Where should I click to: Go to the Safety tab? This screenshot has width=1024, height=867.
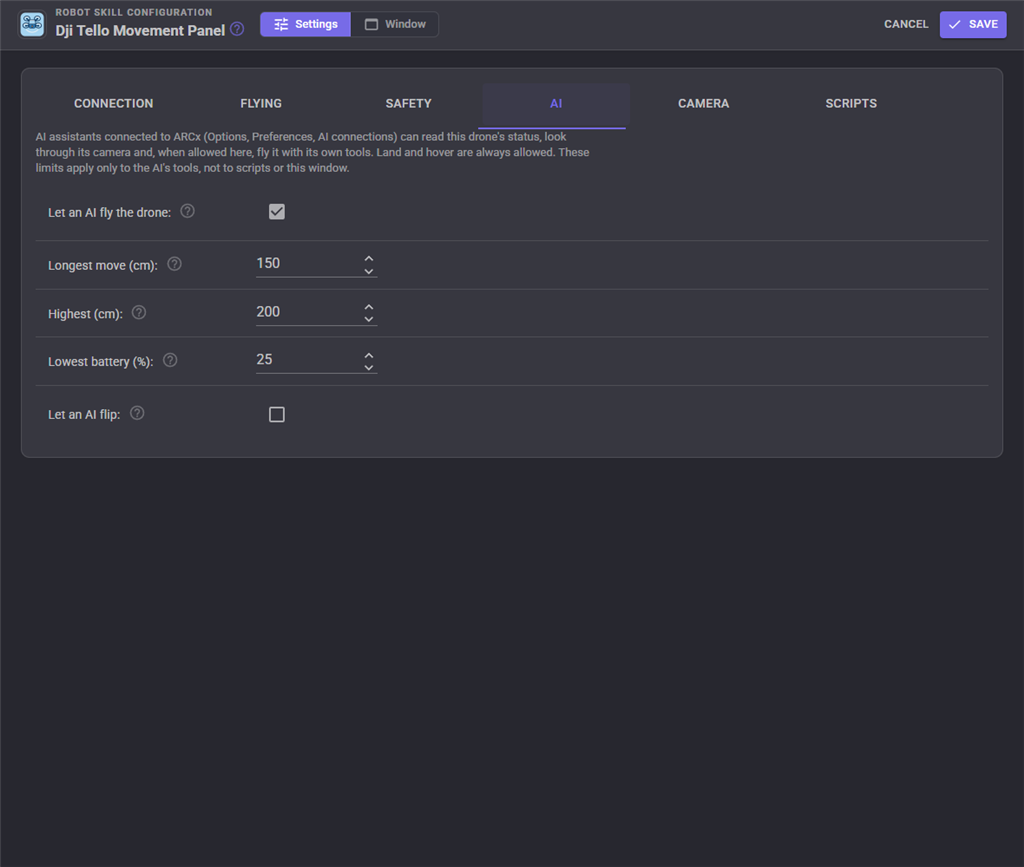tap(409, 104)
